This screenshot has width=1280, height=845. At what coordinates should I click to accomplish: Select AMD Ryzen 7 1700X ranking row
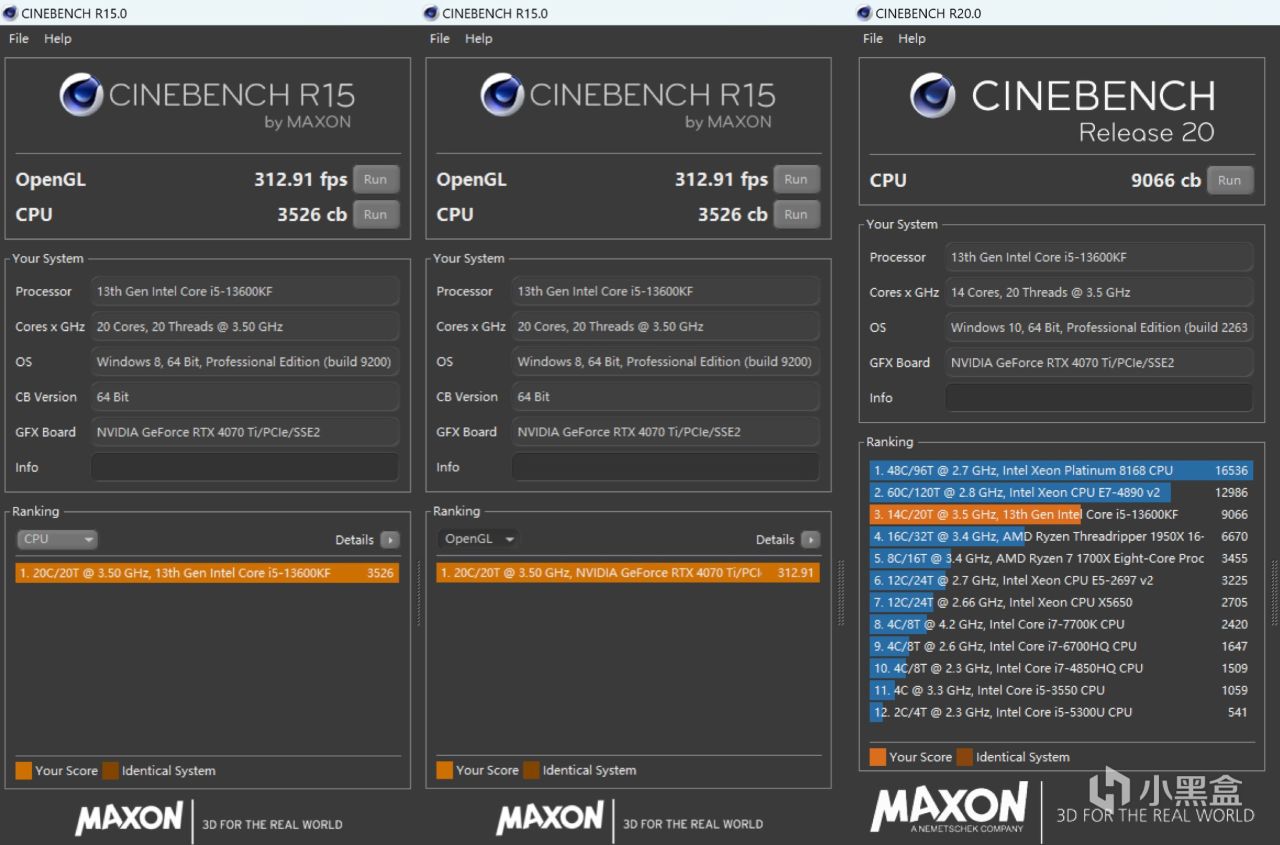pos(1061,558)
